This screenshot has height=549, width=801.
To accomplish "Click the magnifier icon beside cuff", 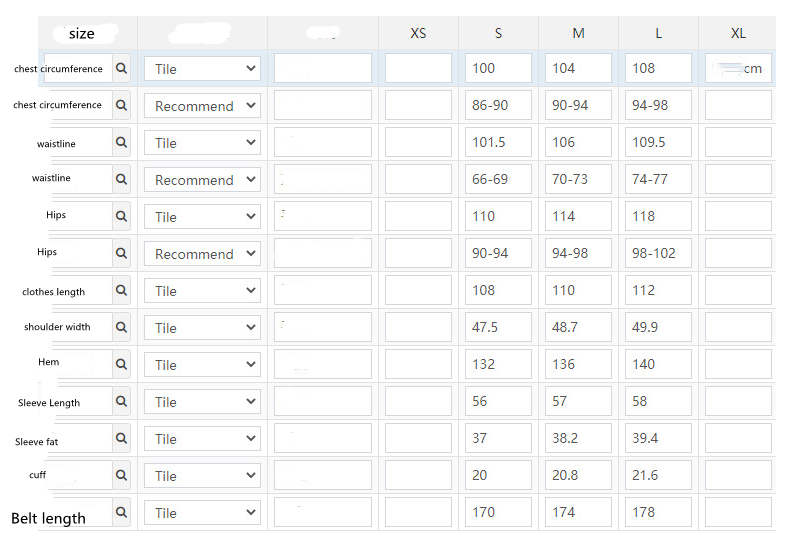I will pyautogui.click(x=122, y=476).
